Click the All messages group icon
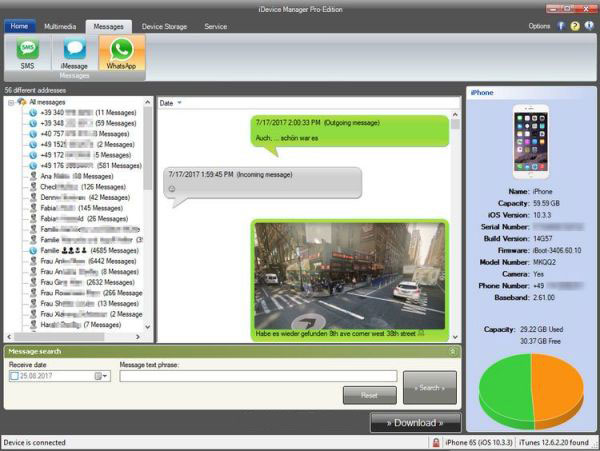Image resolution: width=600 pixels, height=451 pixels. 22,102
